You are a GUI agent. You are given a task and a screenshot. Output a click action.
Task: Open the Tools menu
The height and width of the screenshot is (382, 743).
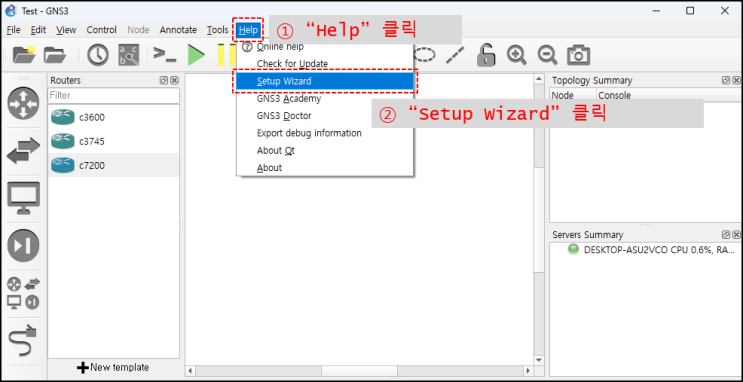217,30
